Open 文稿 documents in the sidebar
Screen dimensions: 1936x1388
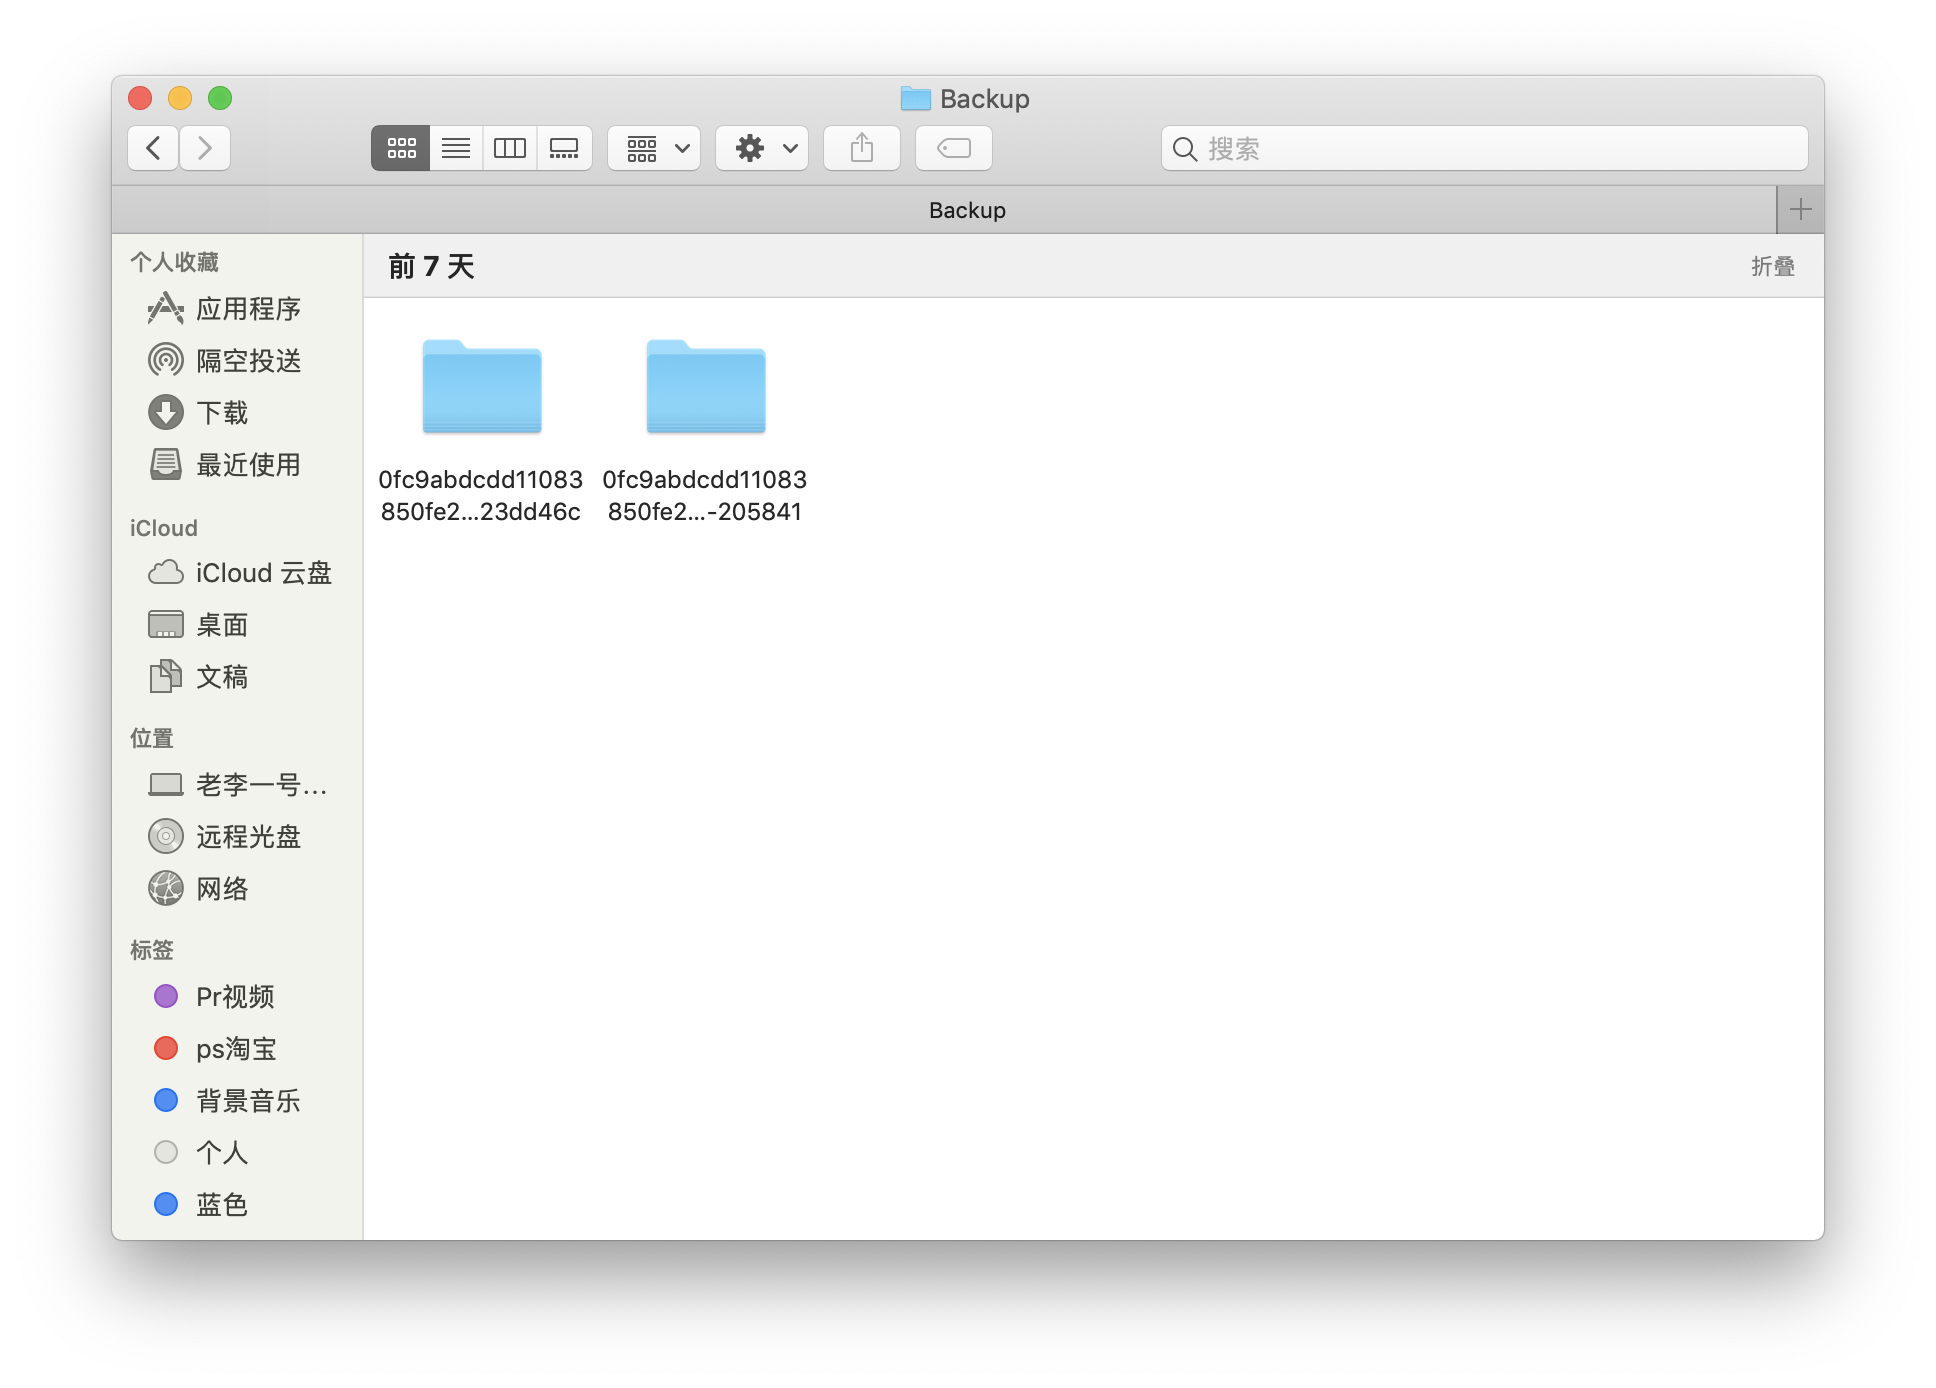click(237, 677)
